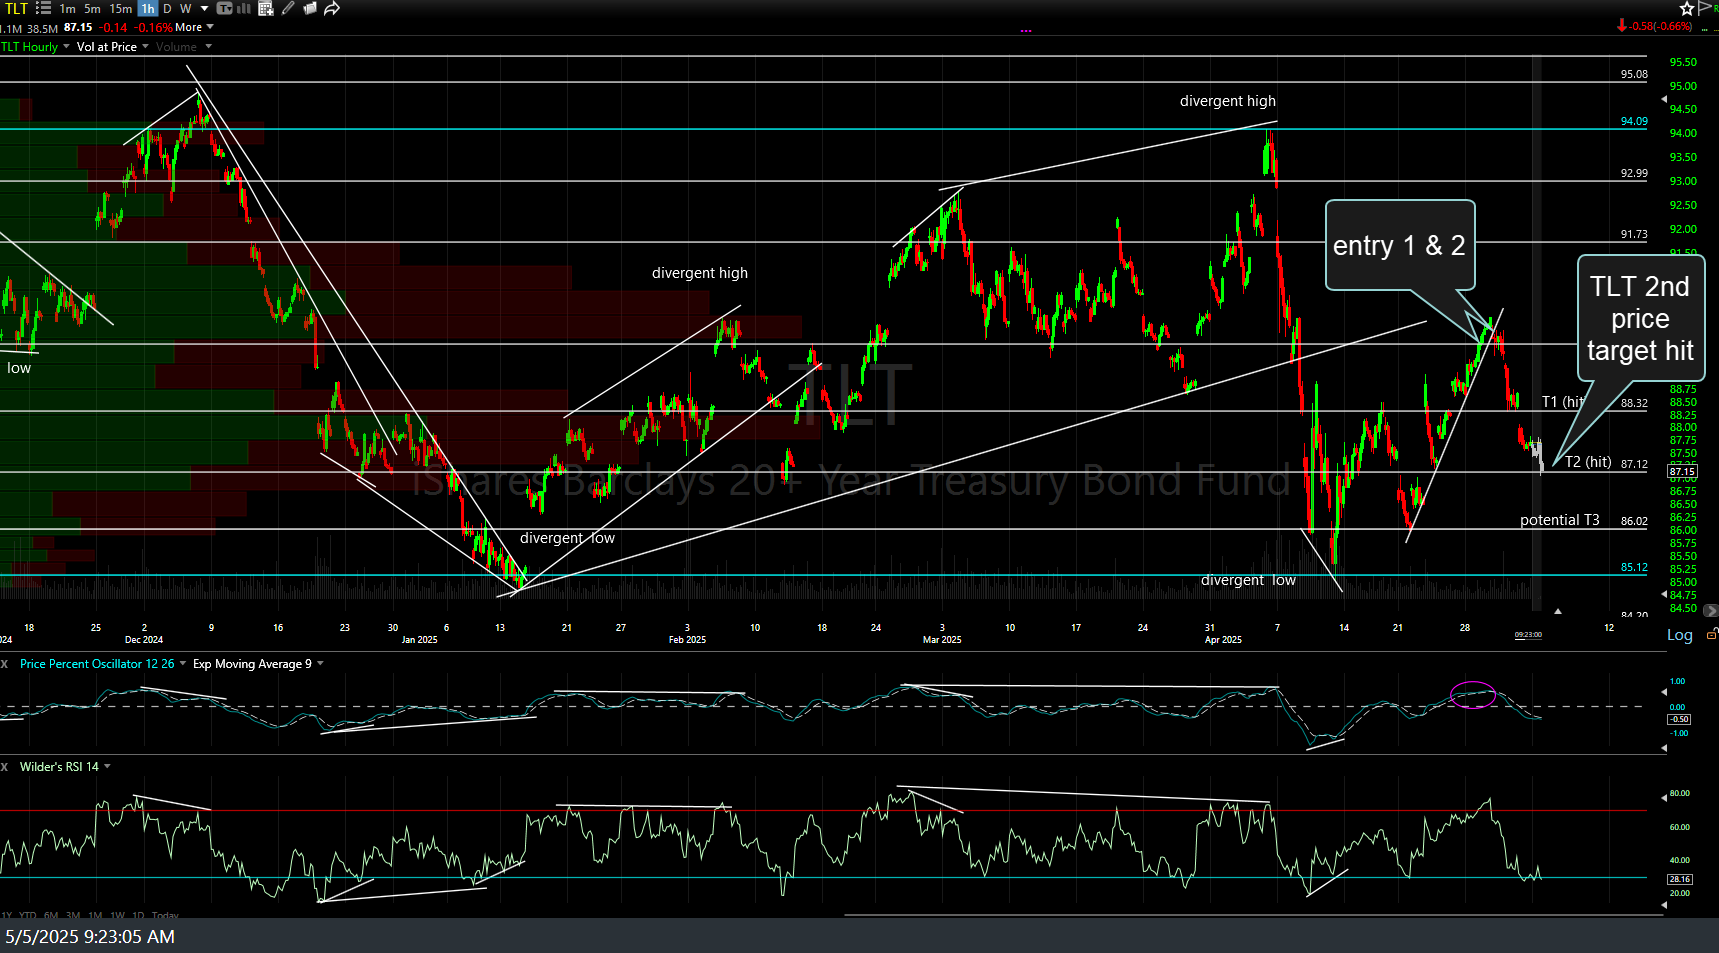Expand the More quote details dropdown
1719x953 pixels.
(195, 27)
